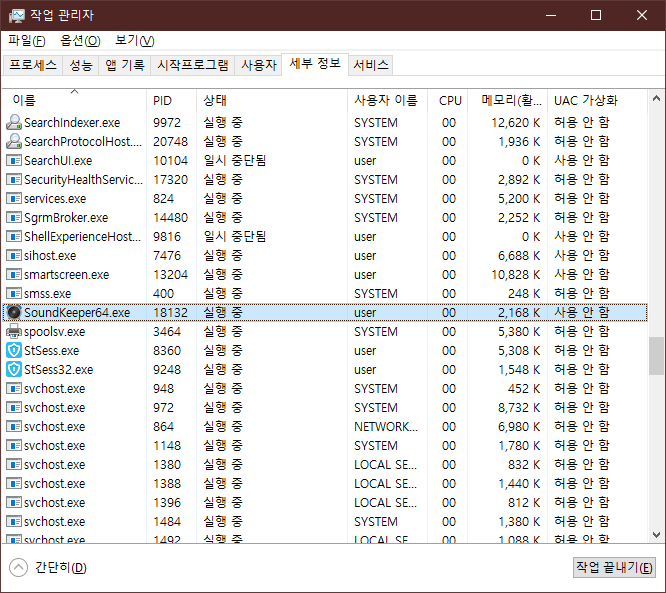Click memory value 6,980 K
The width and height of the screenshot is (666, 593).
coord(519,426)
